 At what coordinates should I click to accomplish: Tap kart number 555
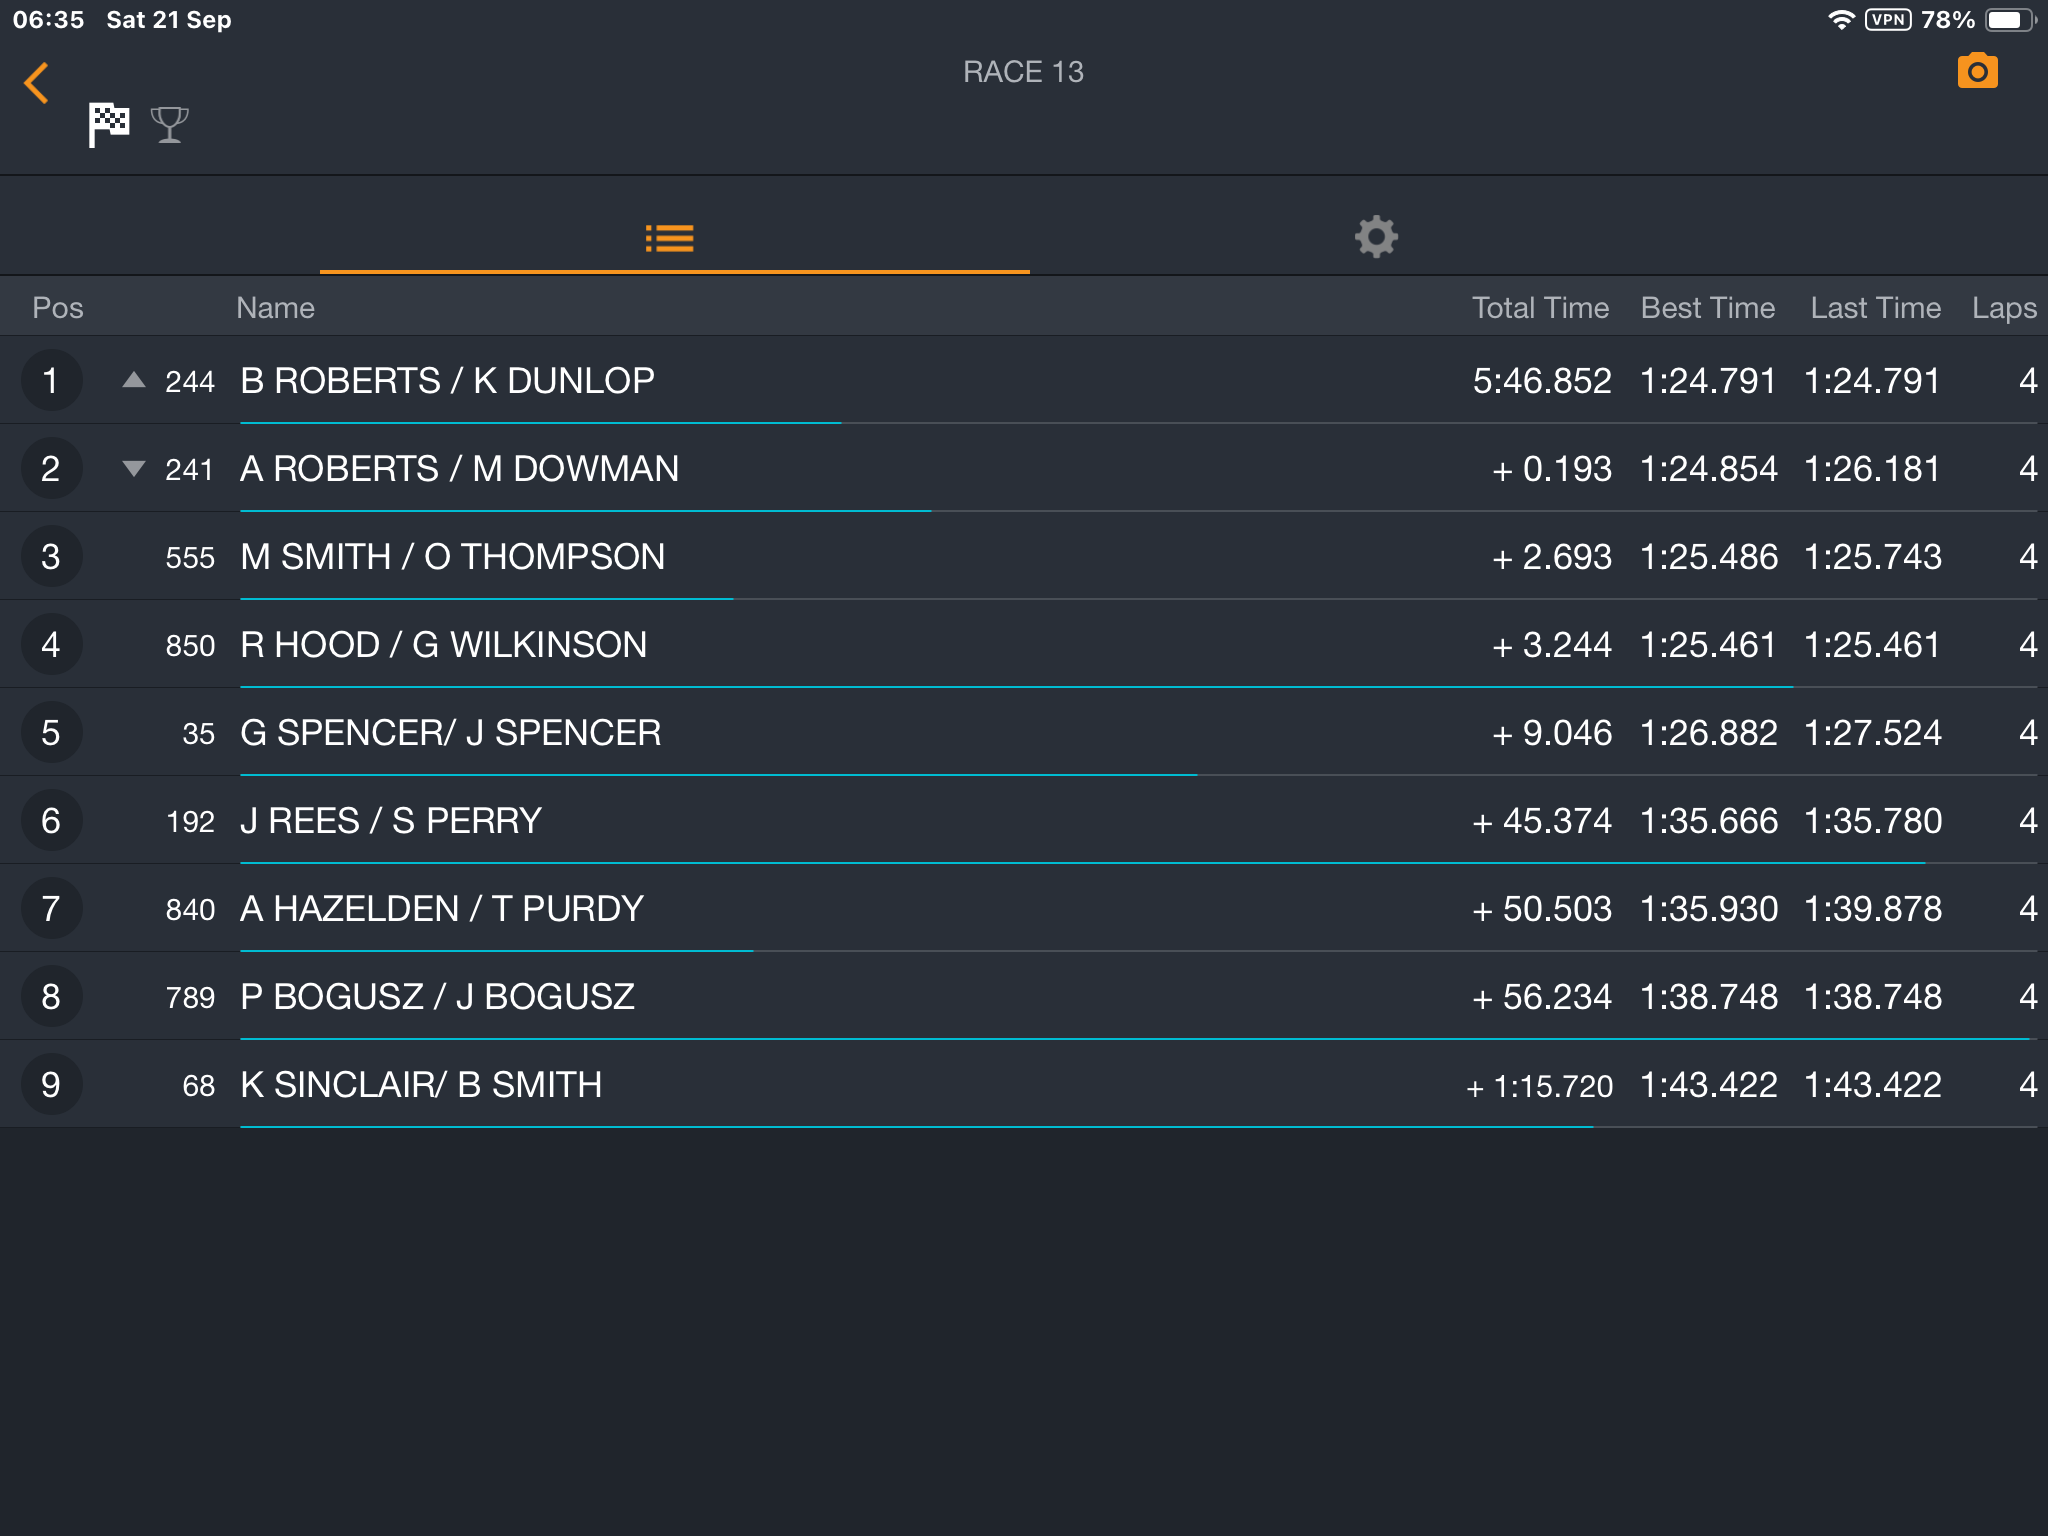pyautogui.click(x=190, y=558)
